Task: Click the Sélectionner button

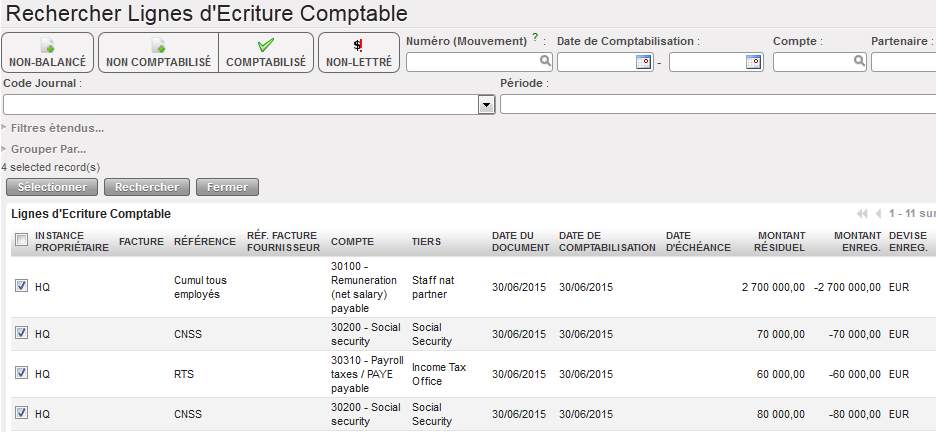Action: [x=53, y=187]
